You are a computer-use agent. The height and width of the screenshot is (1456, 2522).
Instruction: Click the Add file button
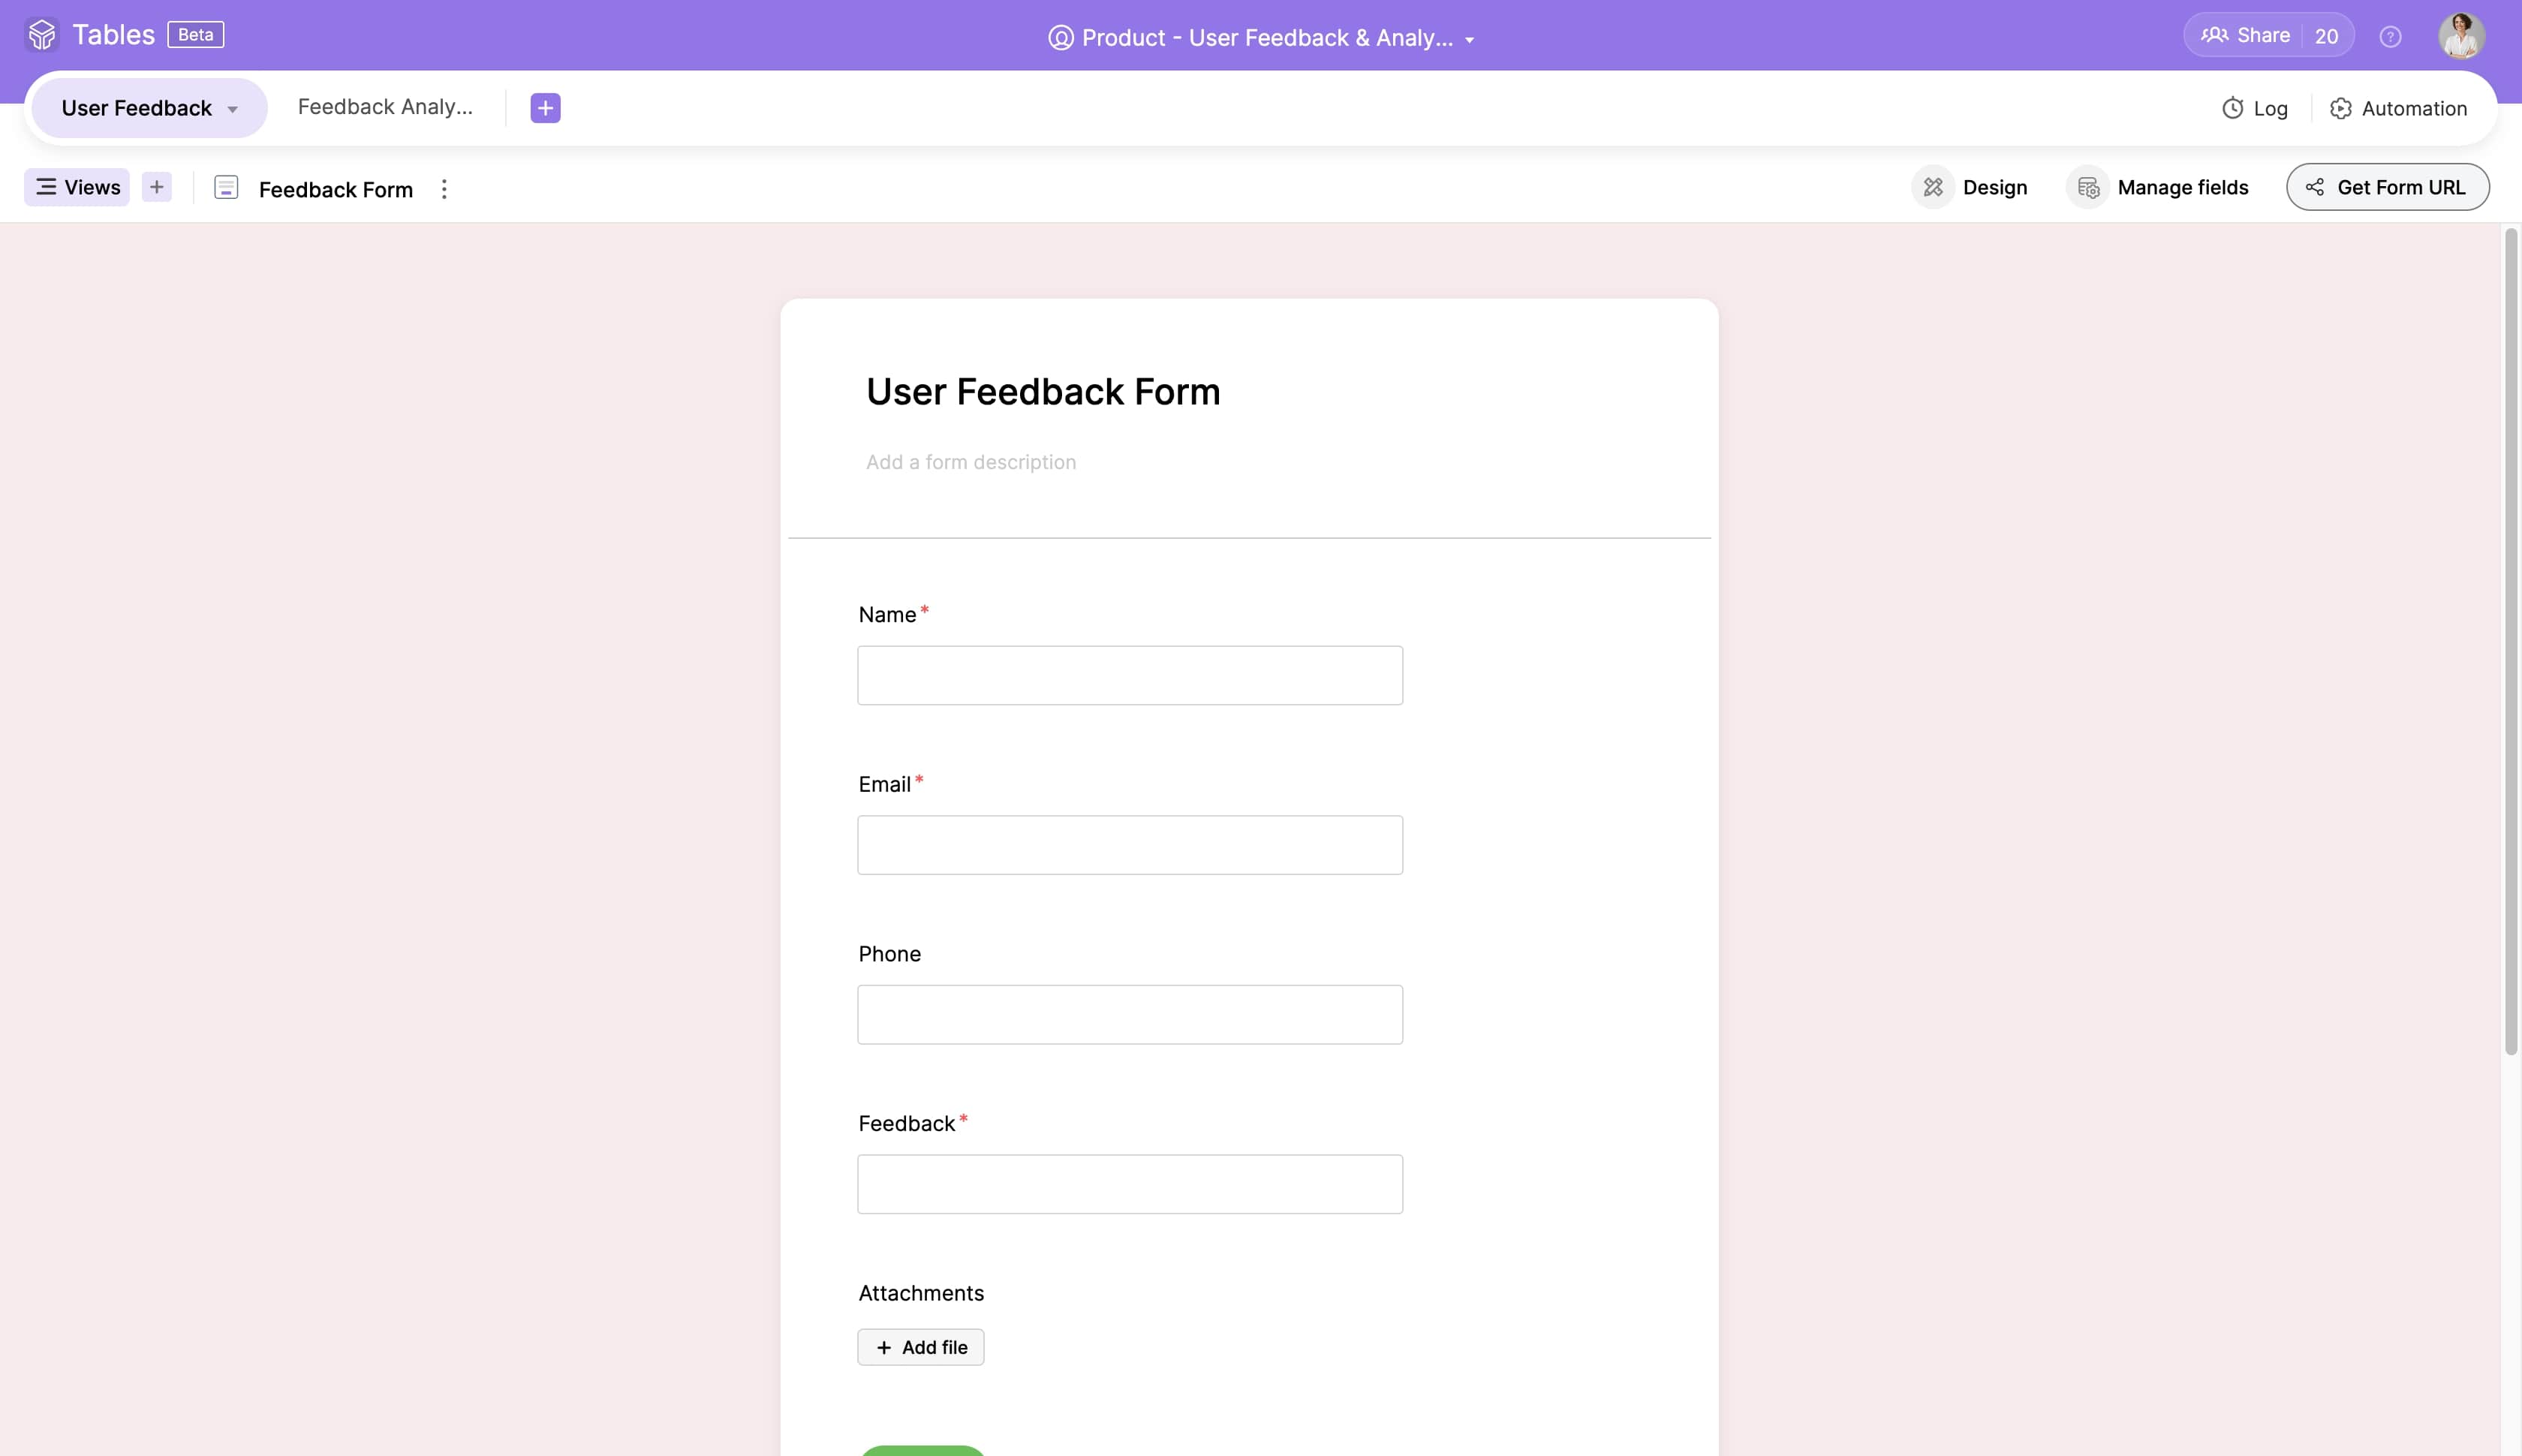click(x=920, y=1347)
